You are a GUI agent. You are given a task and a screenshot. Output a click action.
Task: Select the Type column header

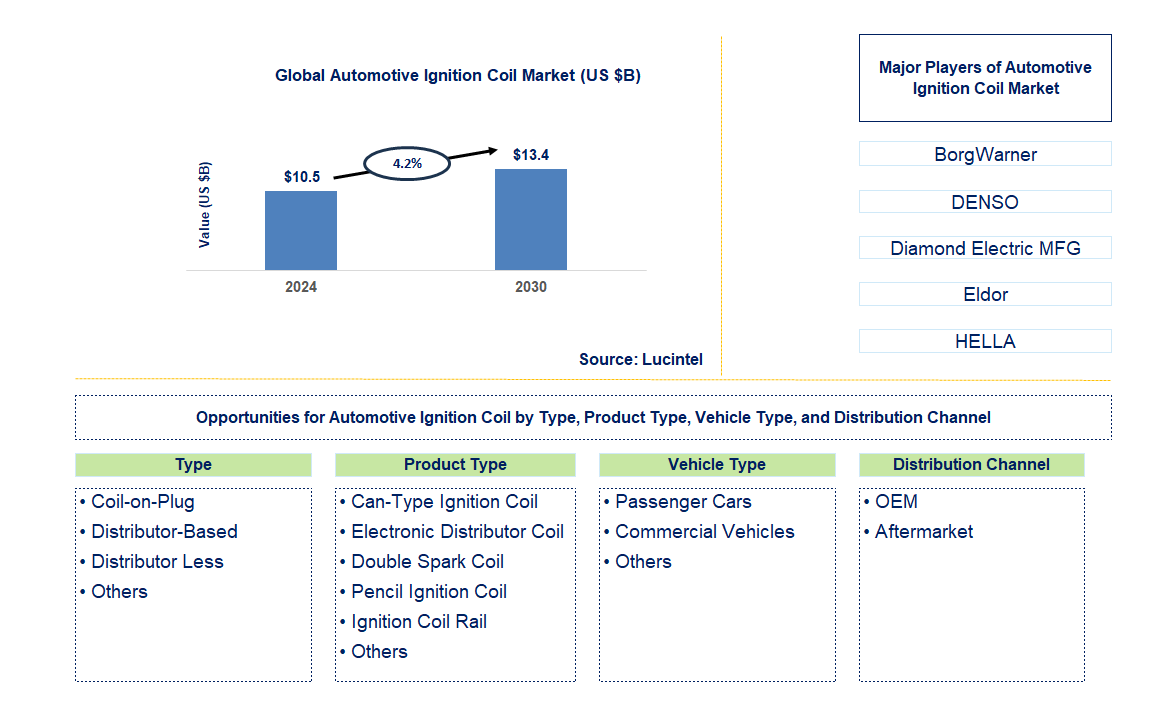[193, 464]
